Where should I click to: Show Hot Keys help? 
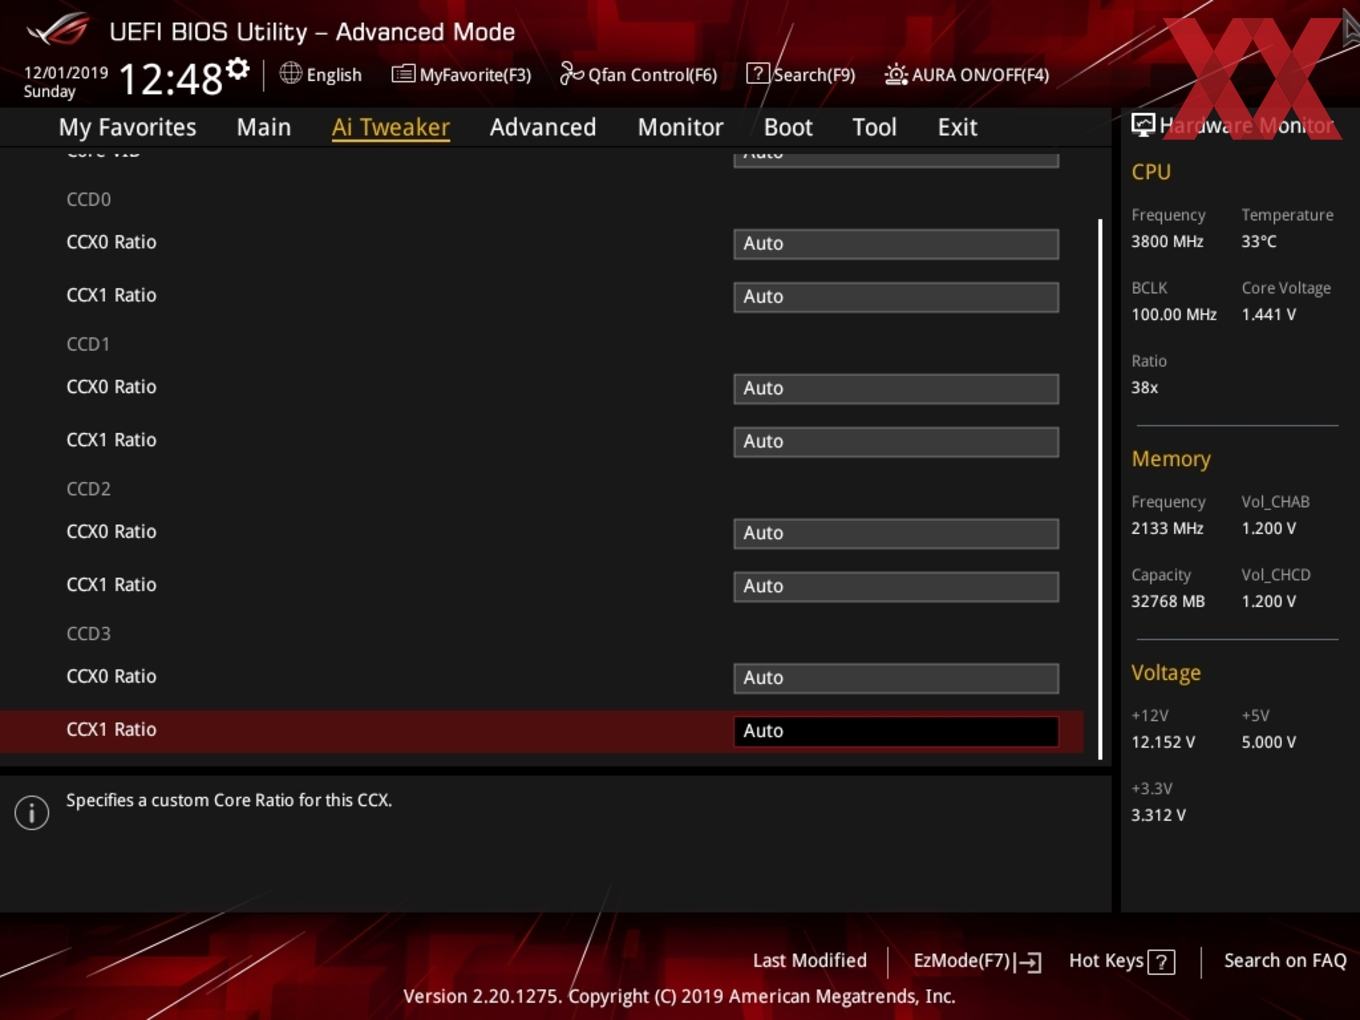(1106, 960)
